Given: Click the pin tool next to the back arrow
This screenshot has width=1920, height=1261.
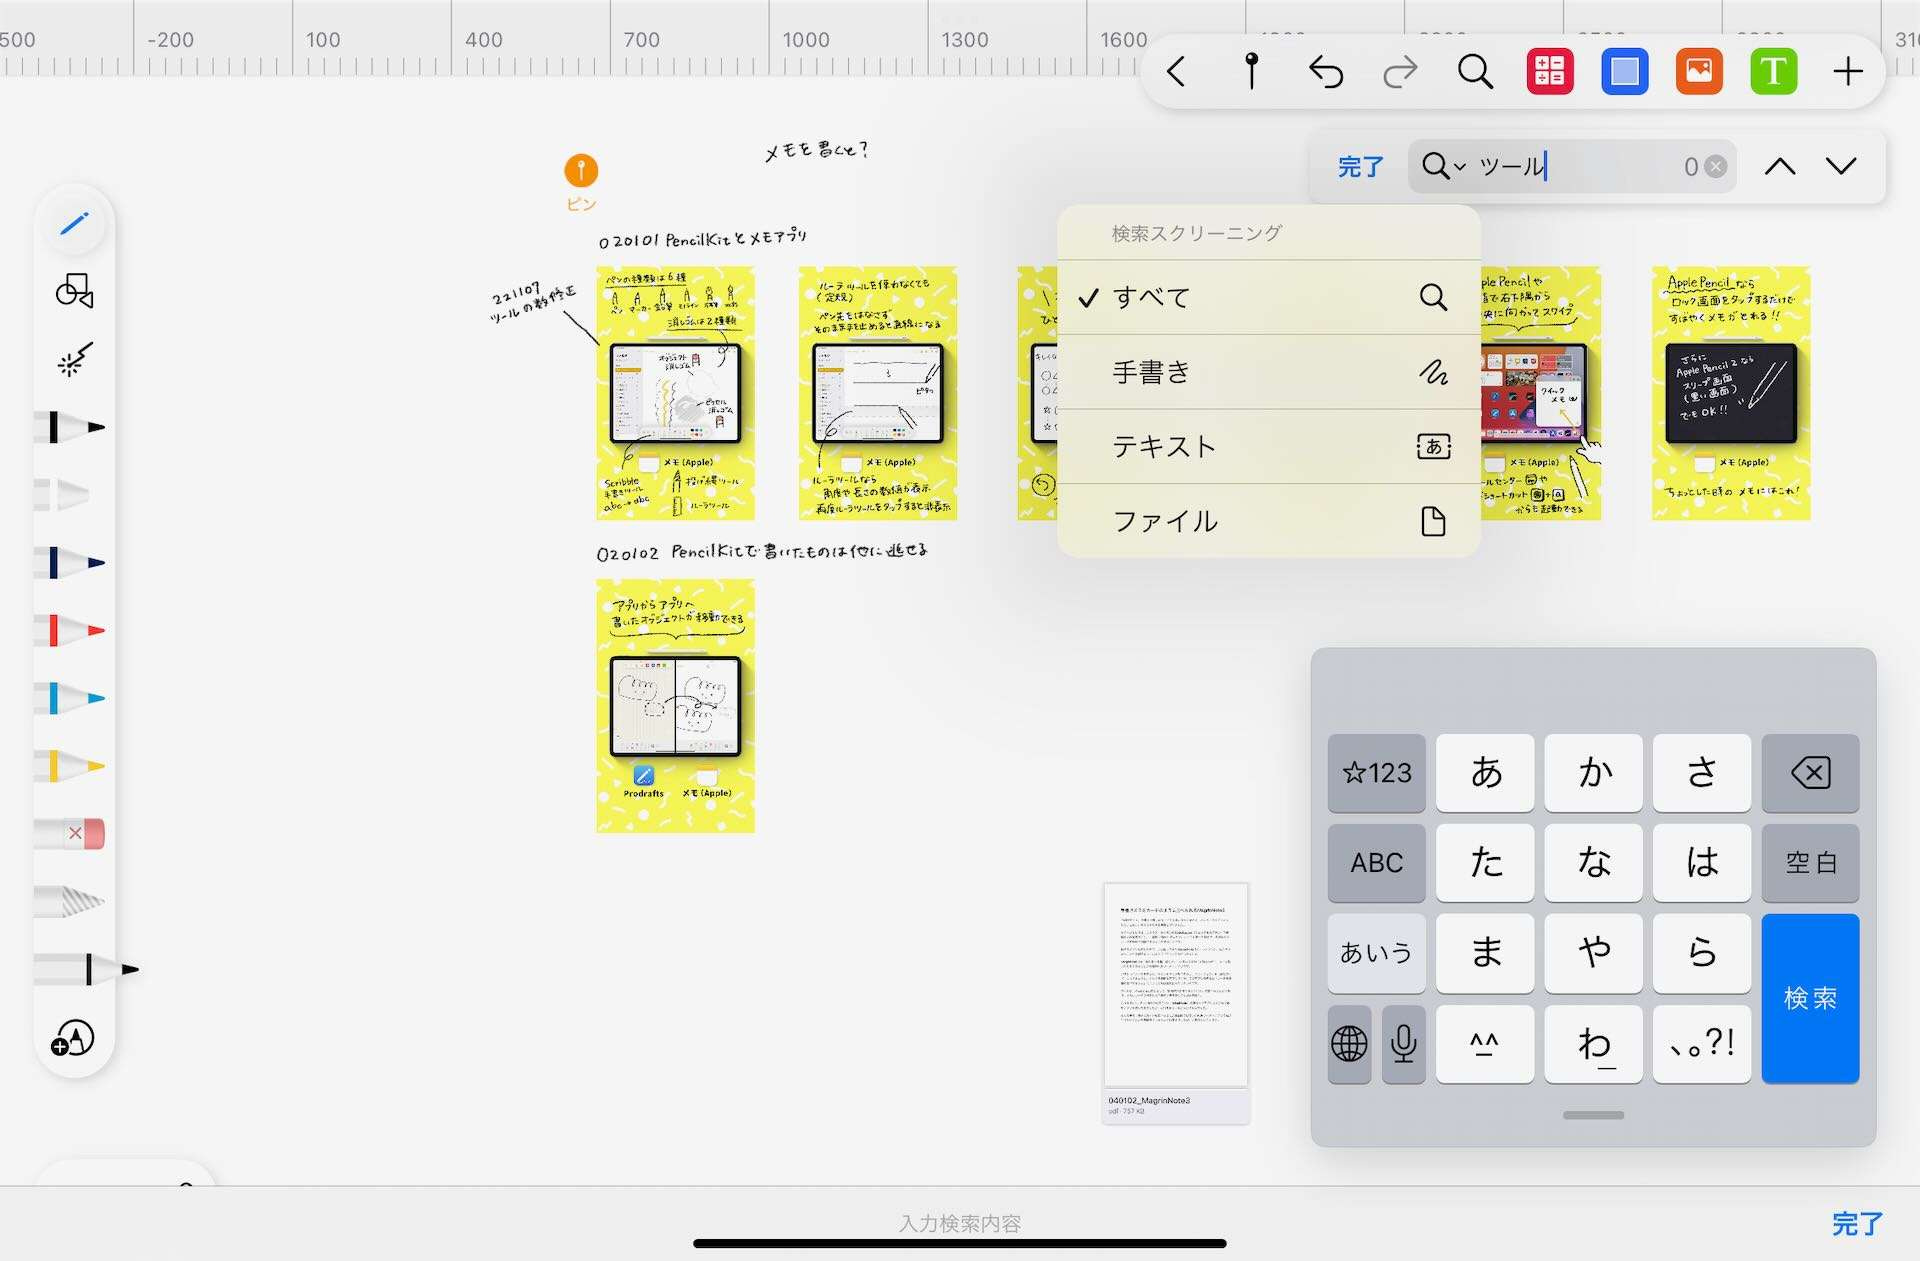Looking at the screenshot, I should pos(1252,71).
